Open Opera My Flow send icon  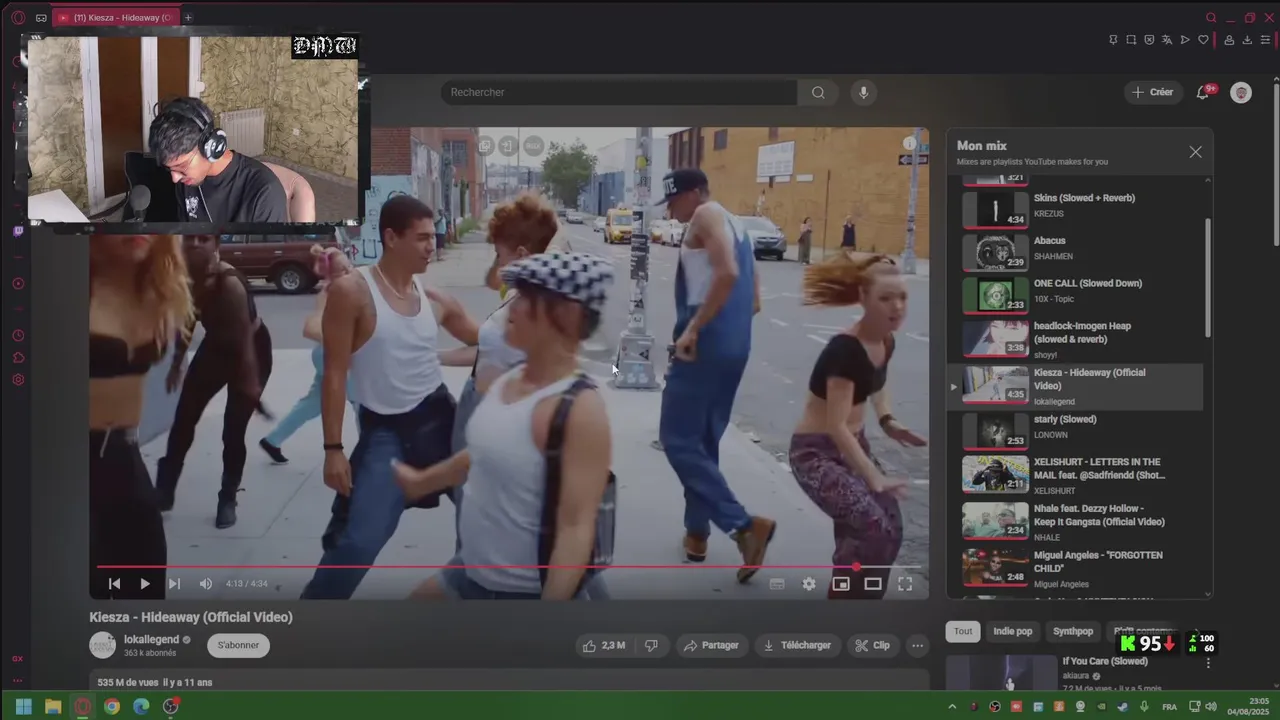point(1185,40)
